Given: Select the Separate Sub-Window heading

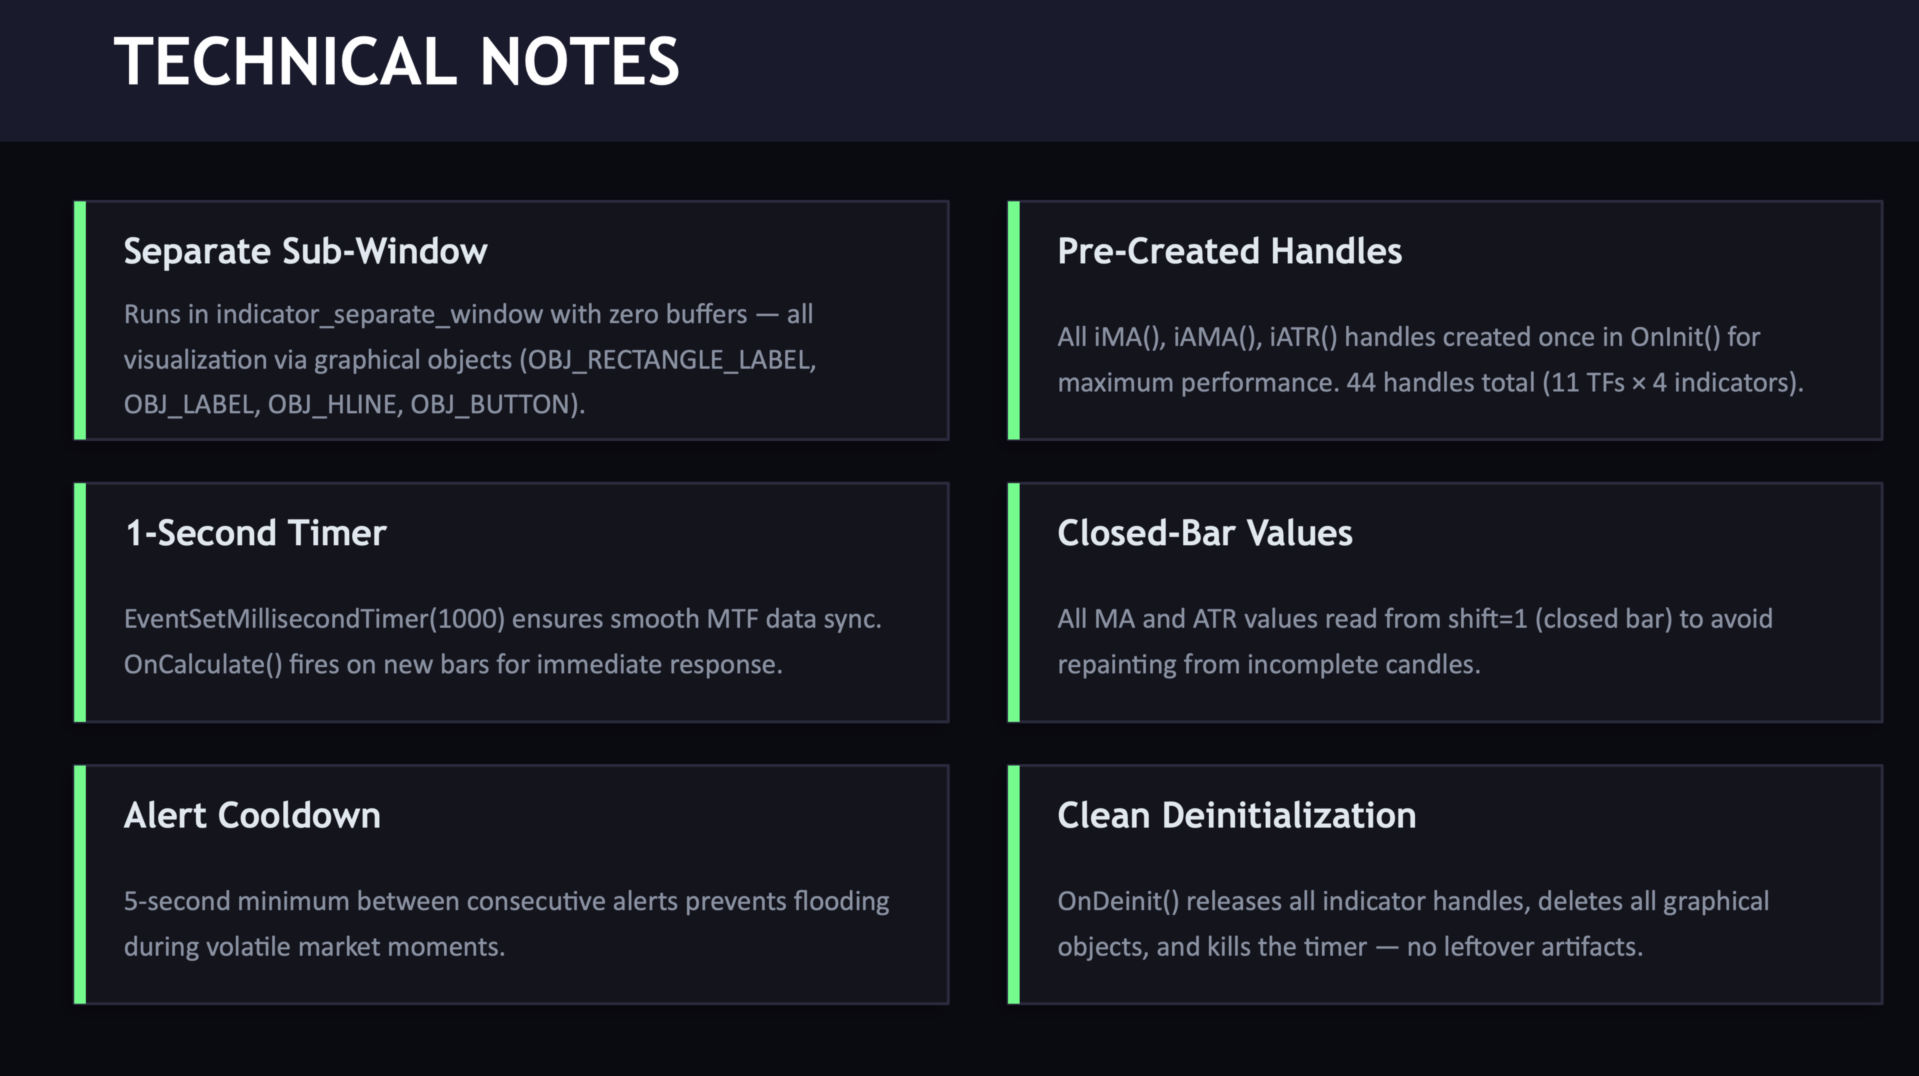Looking at the screenshot, I should [305, 251].
